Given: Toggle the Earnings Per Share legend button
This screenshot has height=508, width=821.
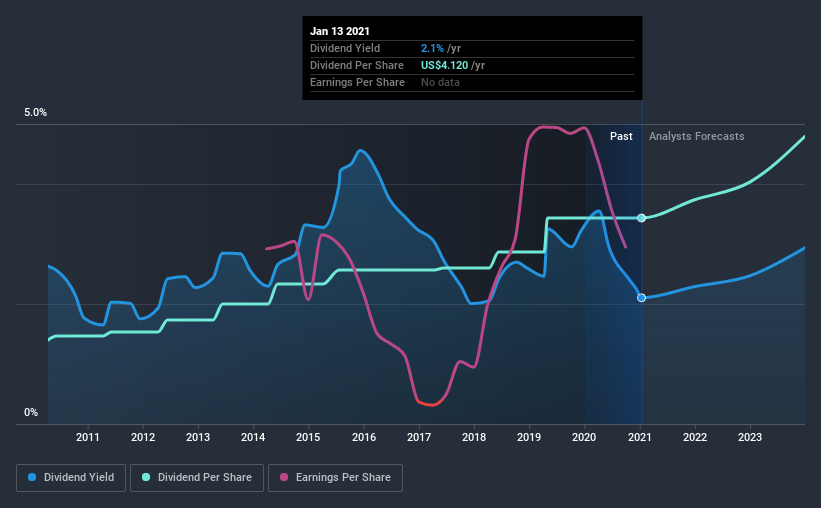Looking at the screenshot, I should coord(336,478).
